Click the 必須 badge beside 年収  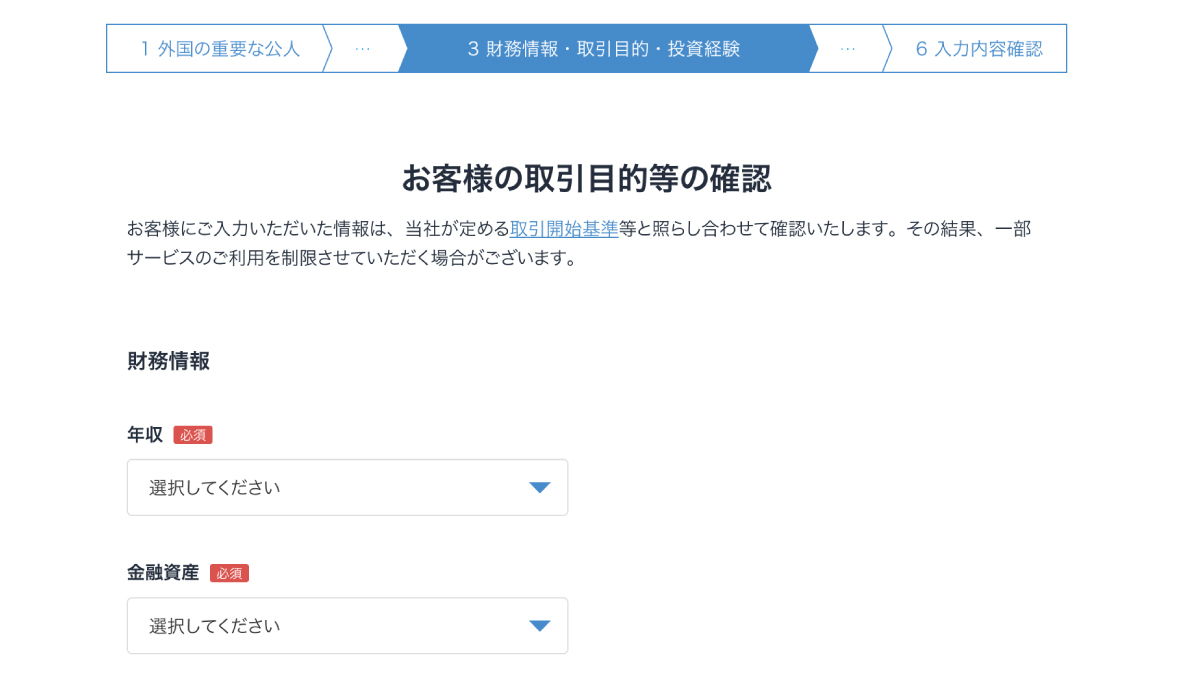tap(193, 435)
